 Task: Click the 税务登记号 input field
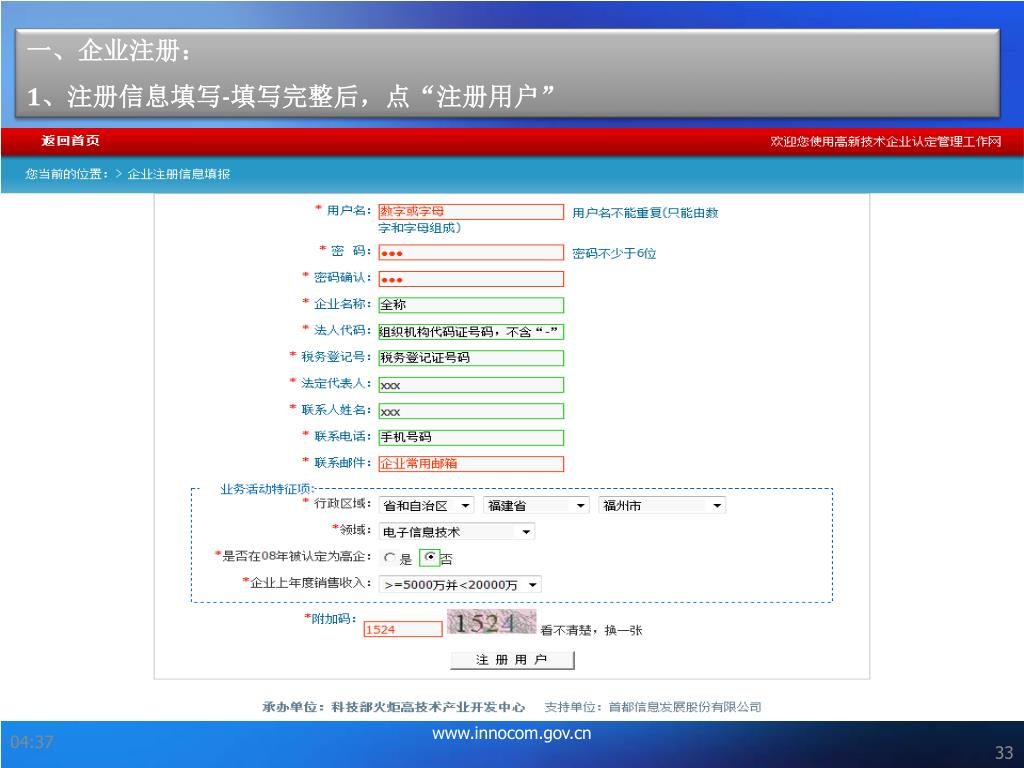[470, 357]
